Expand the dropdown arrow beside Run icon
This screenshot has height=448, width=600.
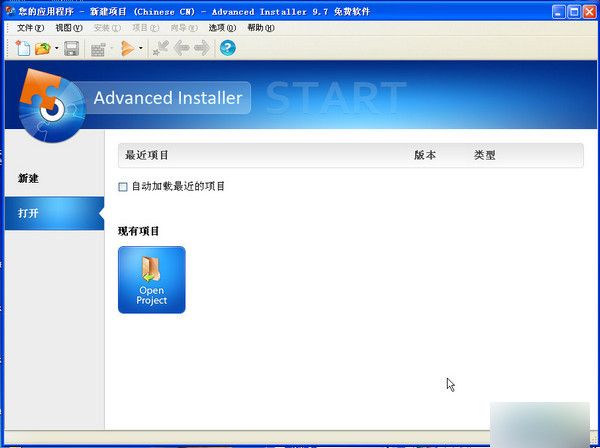(140, 48)
